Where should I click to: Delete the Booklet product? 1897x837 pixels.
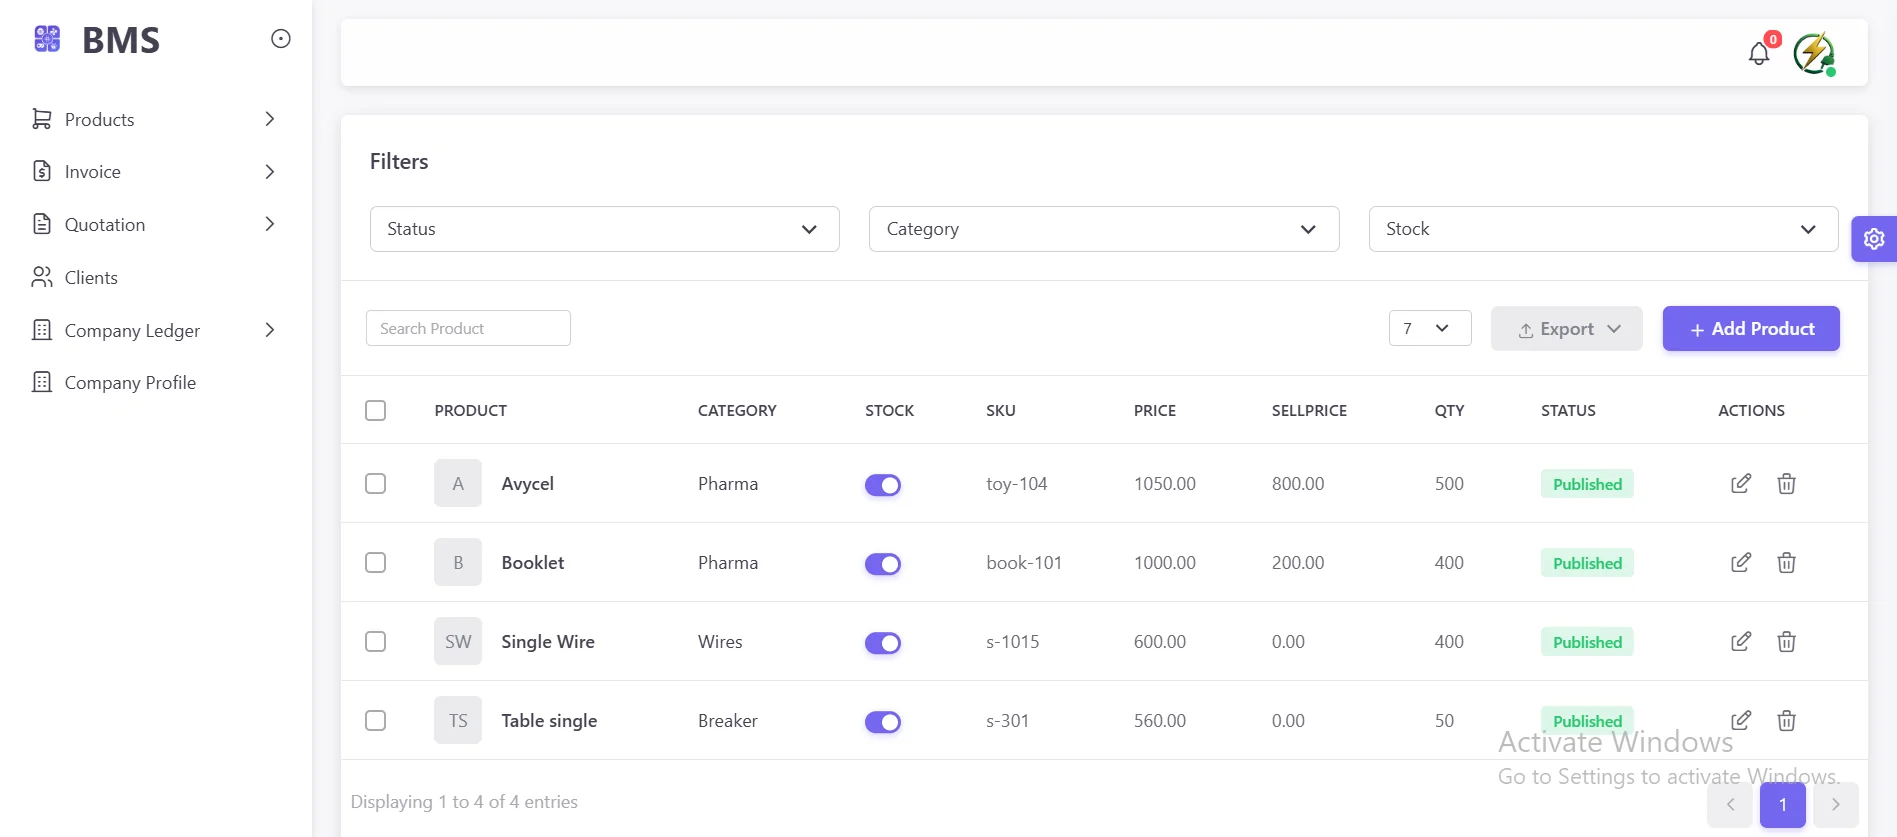[x=1787, y=563]
